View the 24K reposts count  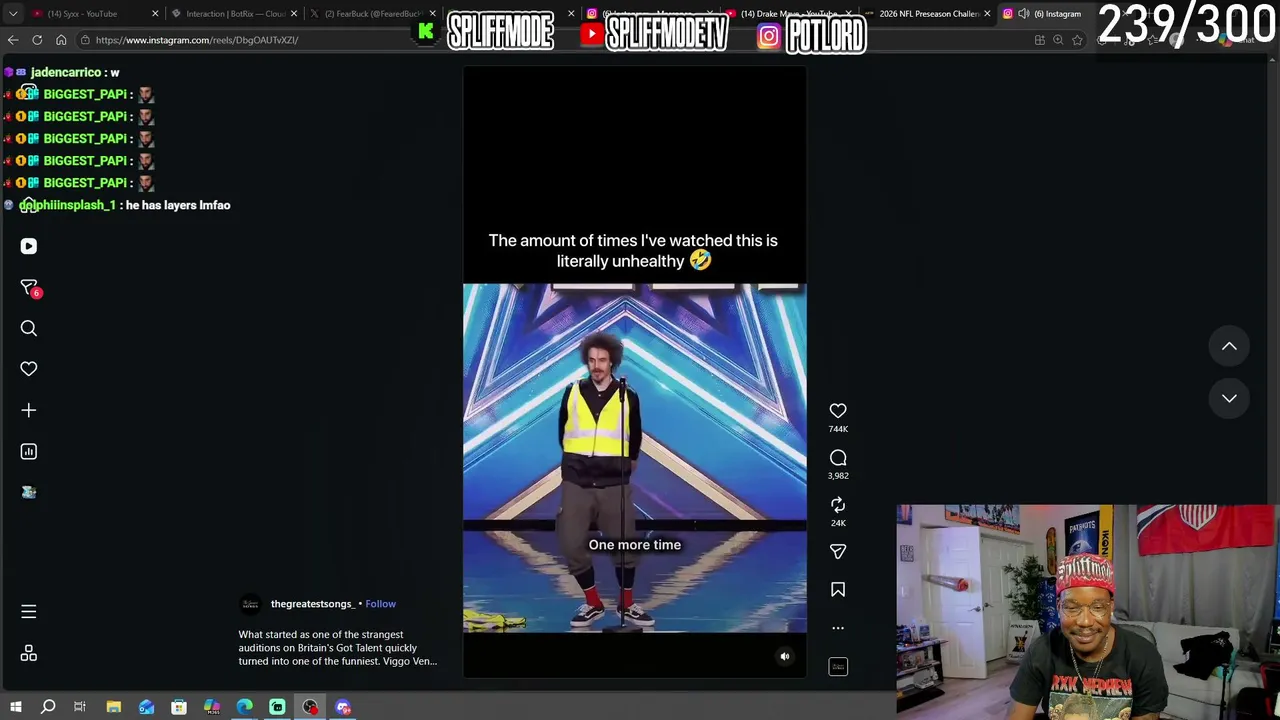click(x=838, y=523)
